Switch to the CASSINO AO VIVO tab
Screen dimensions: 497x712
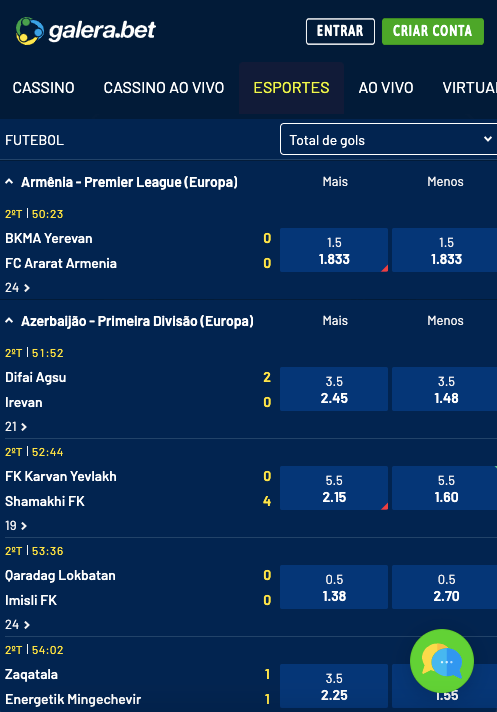tap(164, 88)
